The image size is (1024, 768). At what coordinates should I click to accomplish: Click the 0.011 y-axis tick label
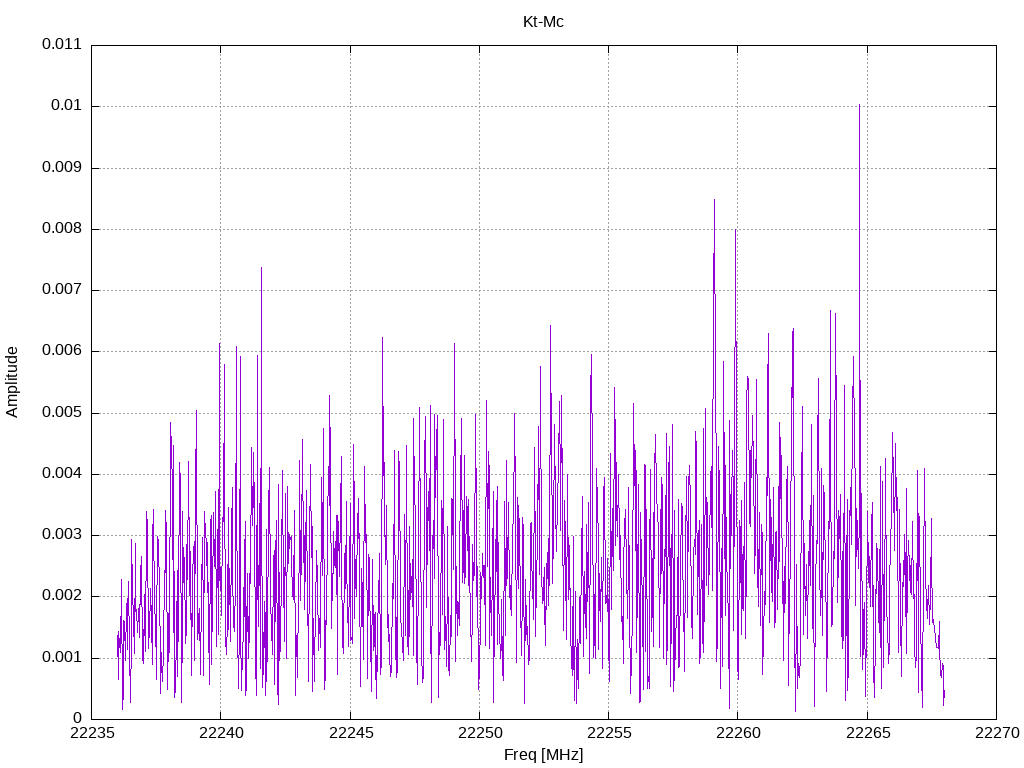coord(62,44)
